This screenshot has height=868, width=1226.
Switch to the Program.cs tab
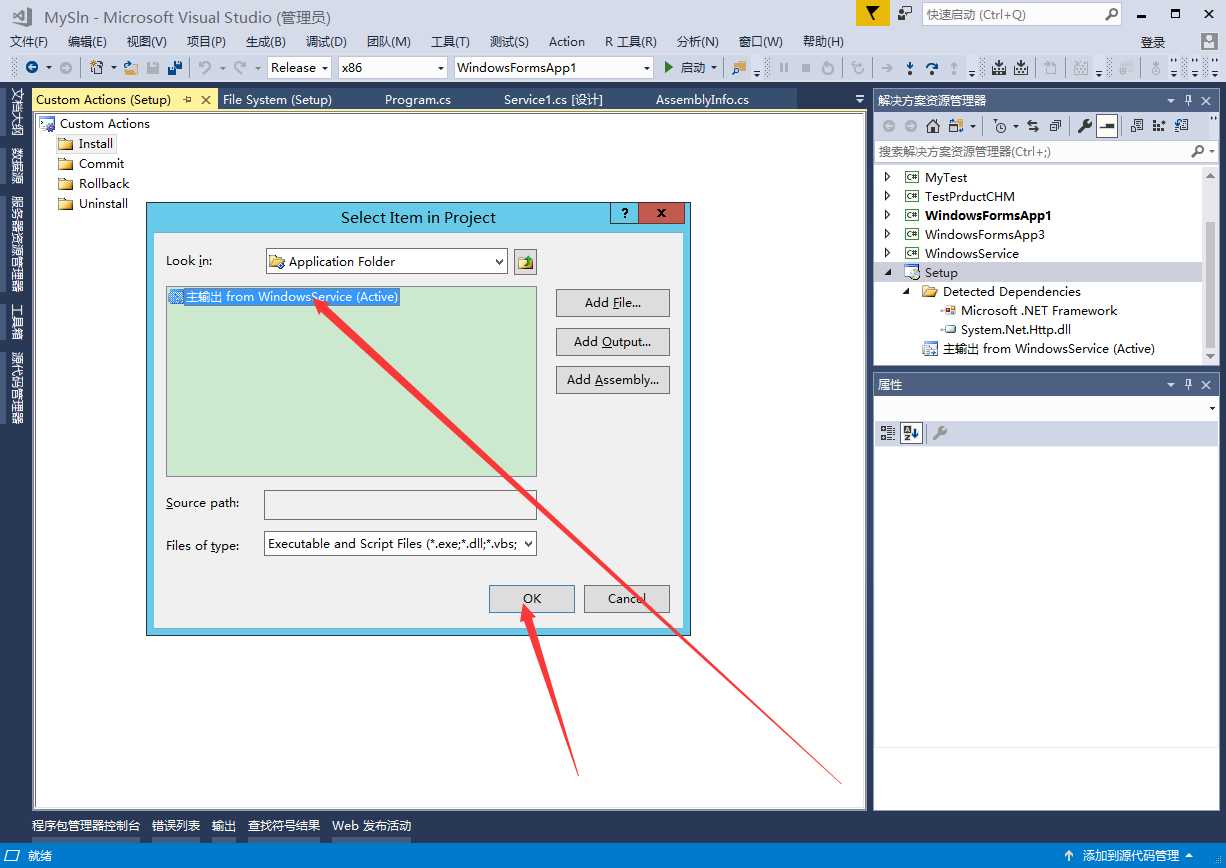(x=418, y=100)
